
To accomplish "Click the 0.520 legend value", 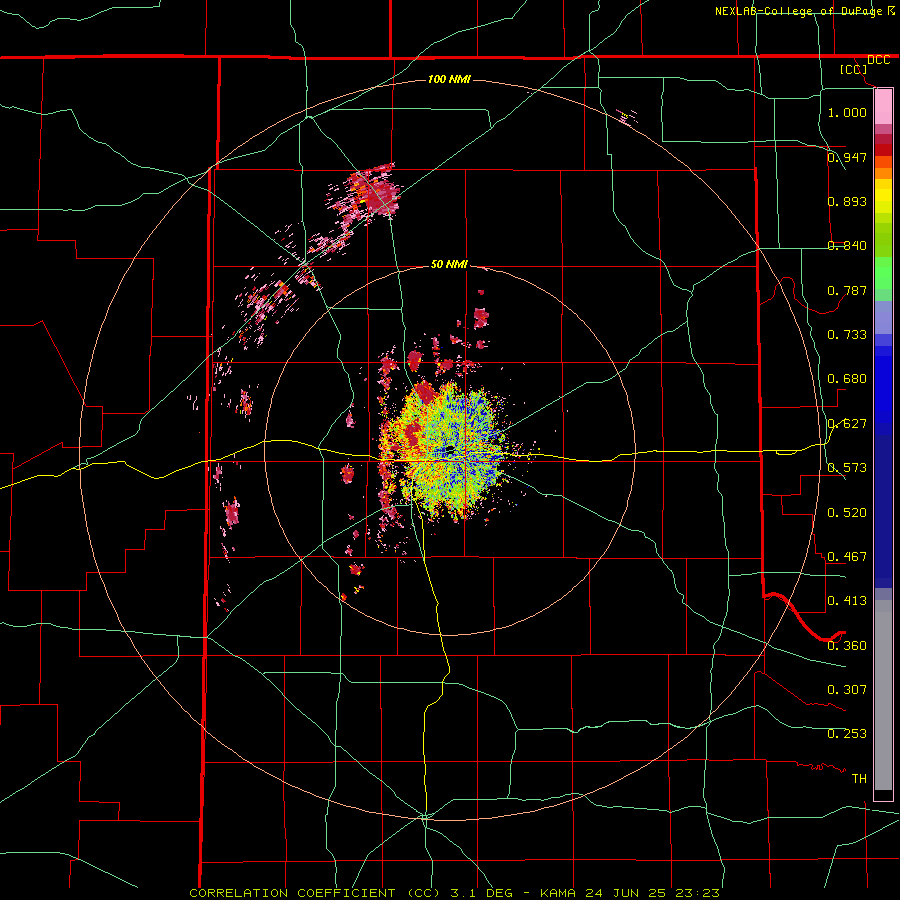I will pos(847,513).
